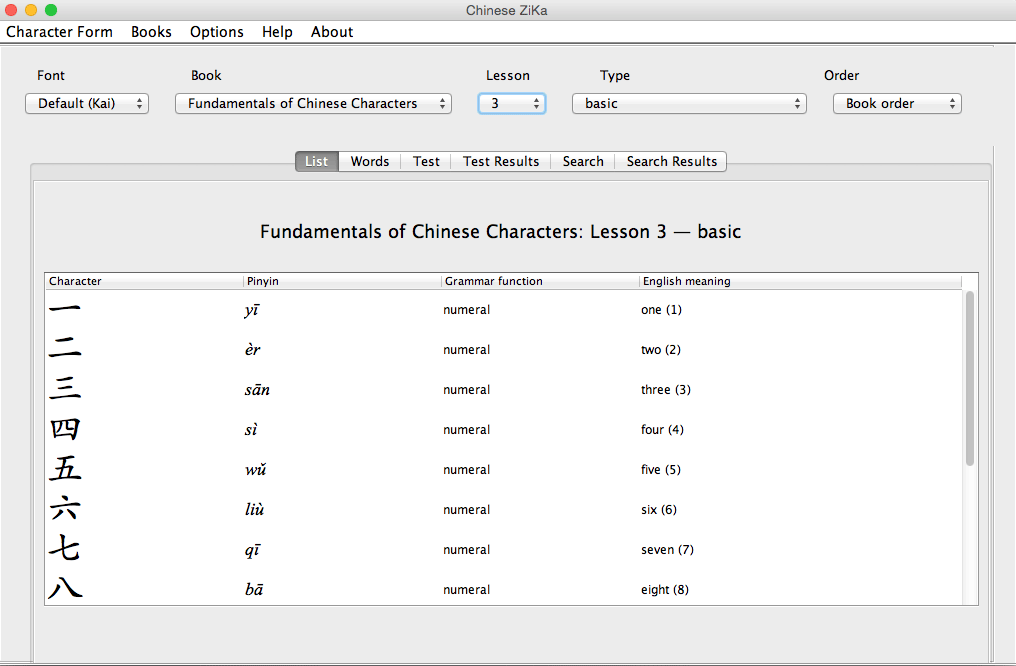Open the Font dropdown showing Default (Kai)

[x=87, y=103]
